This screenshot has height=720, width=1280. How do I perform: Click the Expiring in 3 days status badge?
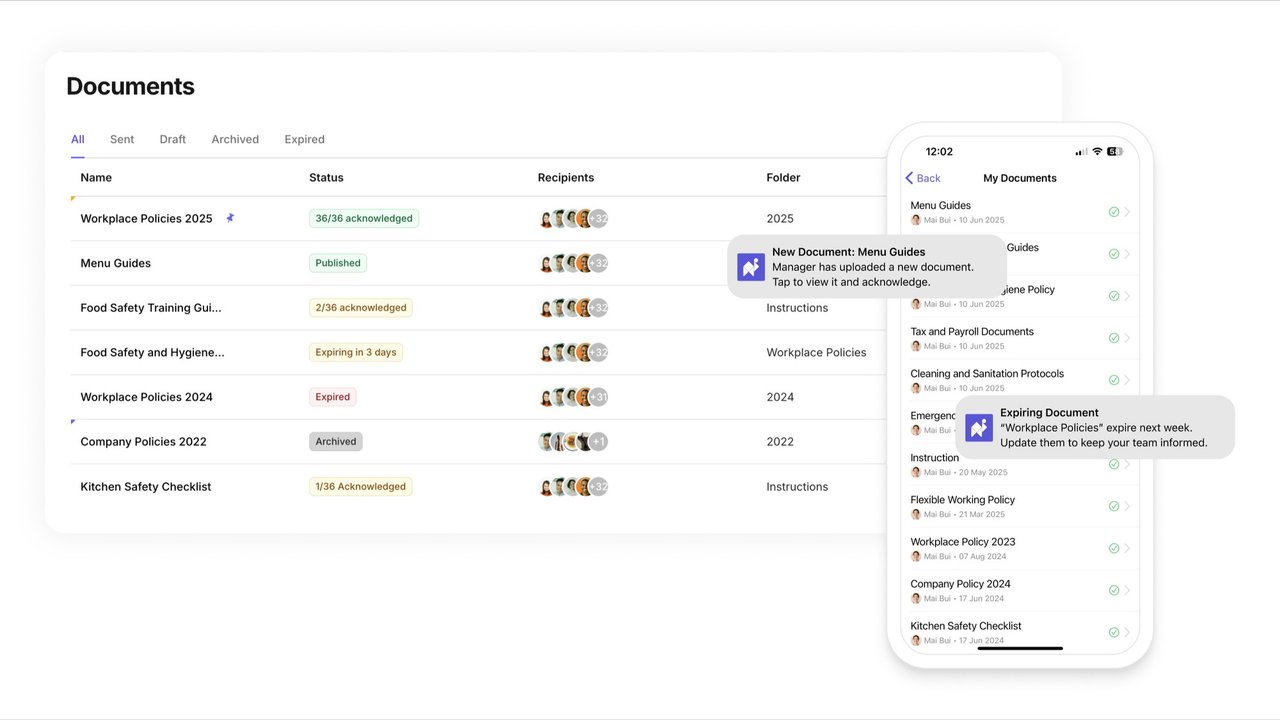tap(356, 352)
